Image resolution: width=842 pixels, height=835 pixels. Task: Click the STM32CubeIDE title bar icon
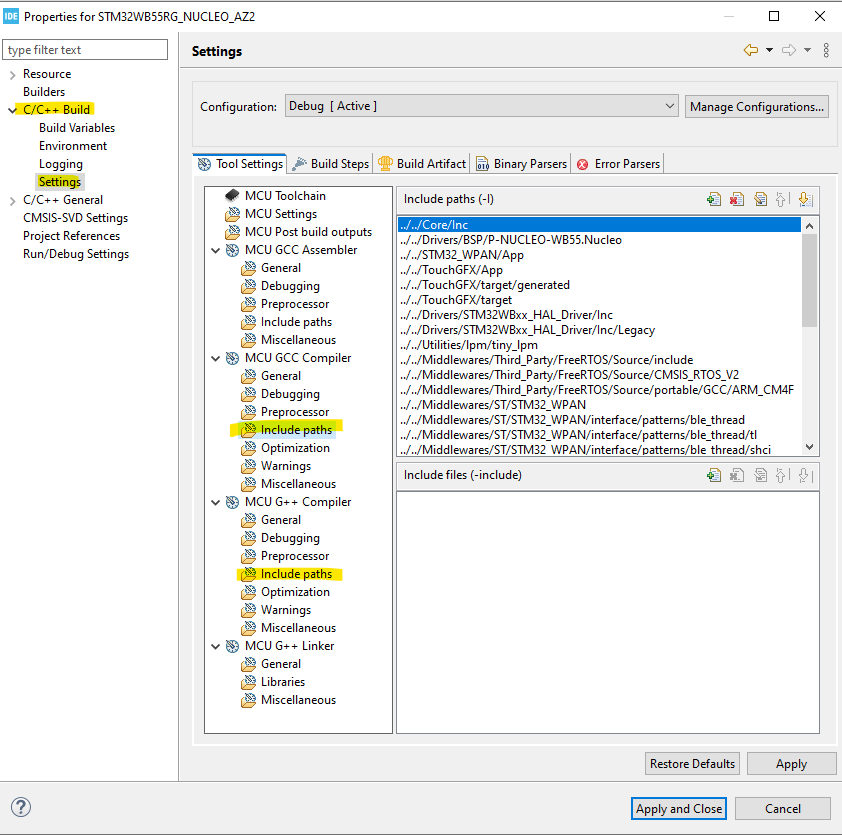11,16
